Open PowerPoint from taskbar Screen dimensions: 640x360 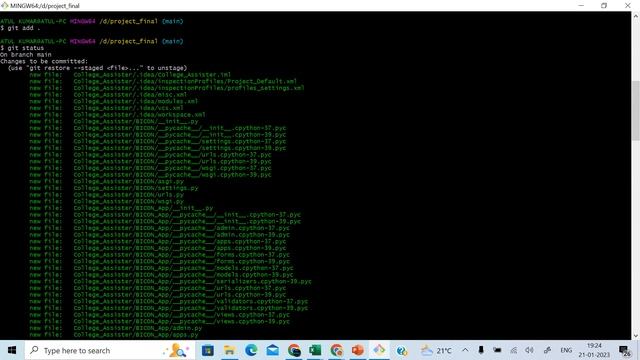click(x=358, y=350)
